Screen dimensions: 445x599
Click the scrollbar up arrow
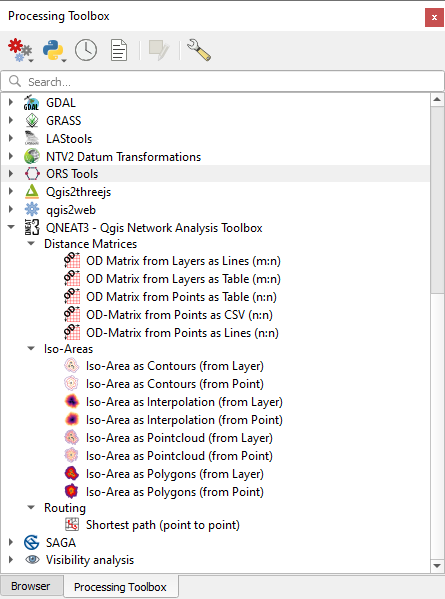pyautogui.click(x=437, y=100)
